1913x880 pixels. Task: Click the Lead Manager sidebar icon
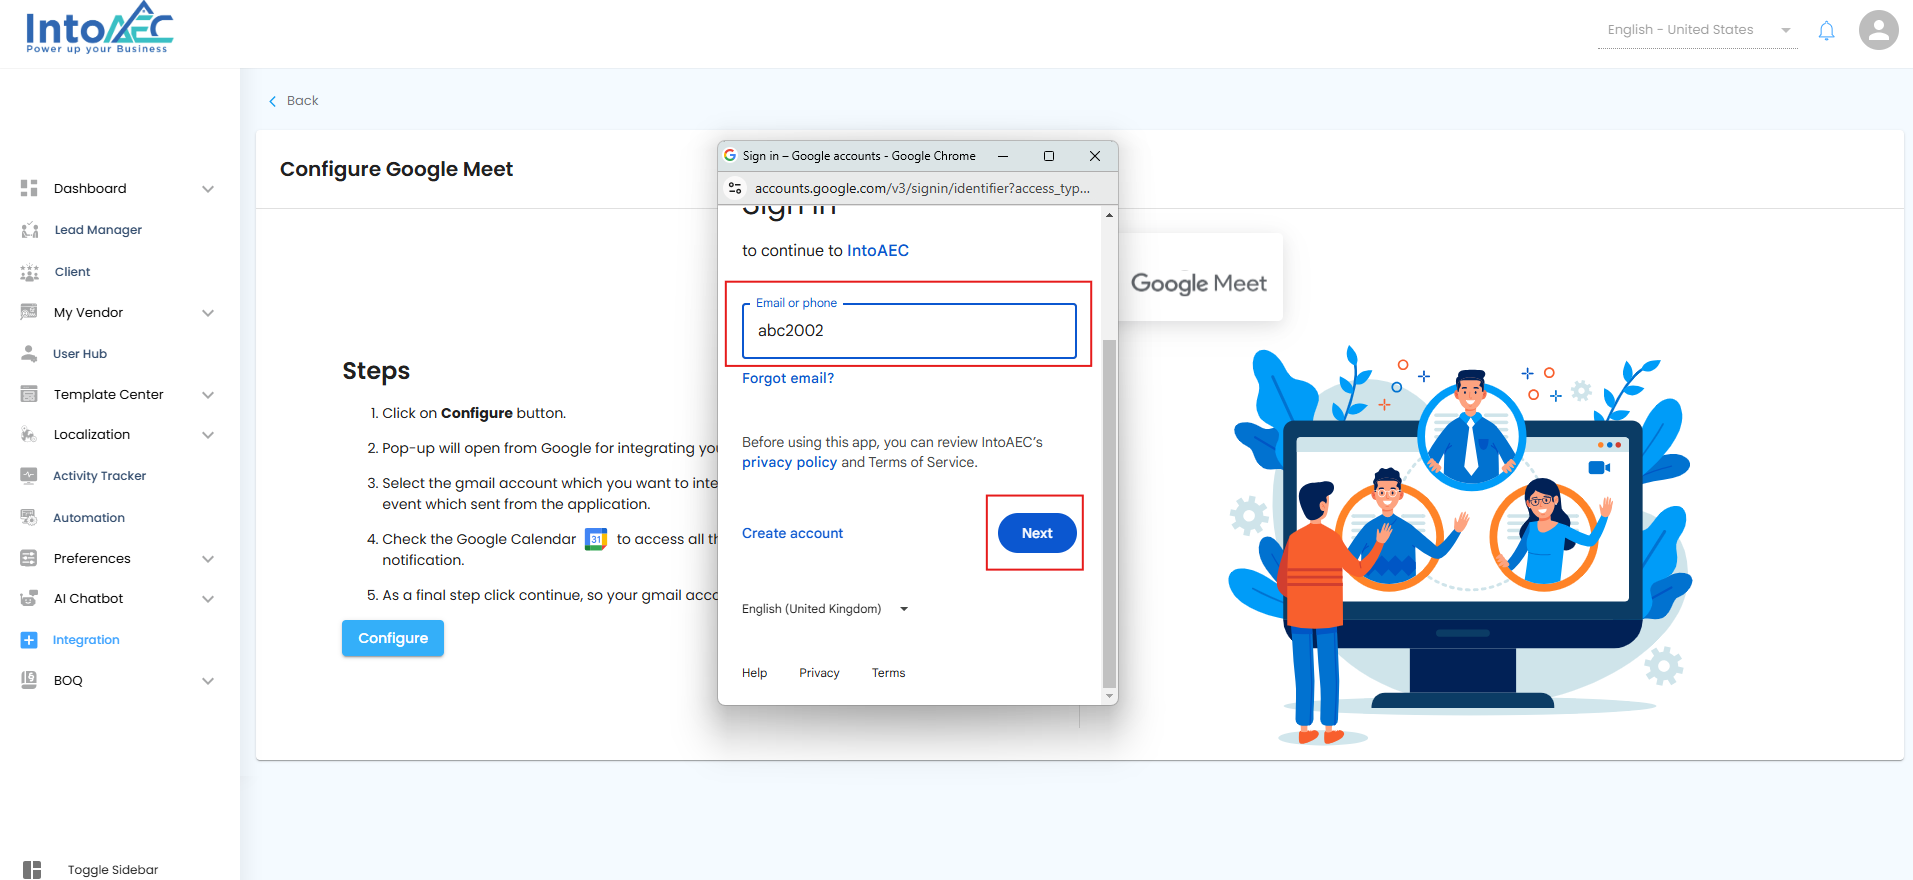pos(29,230)
